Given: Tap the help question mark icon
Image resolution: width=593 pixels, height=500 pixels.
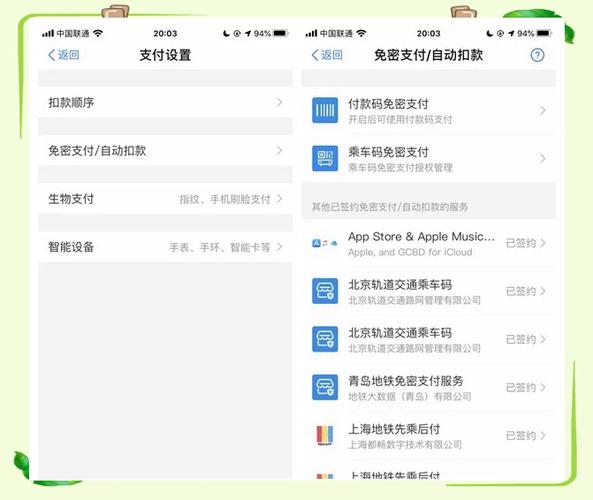Looking at the screenshot, I should pos(537,55).
